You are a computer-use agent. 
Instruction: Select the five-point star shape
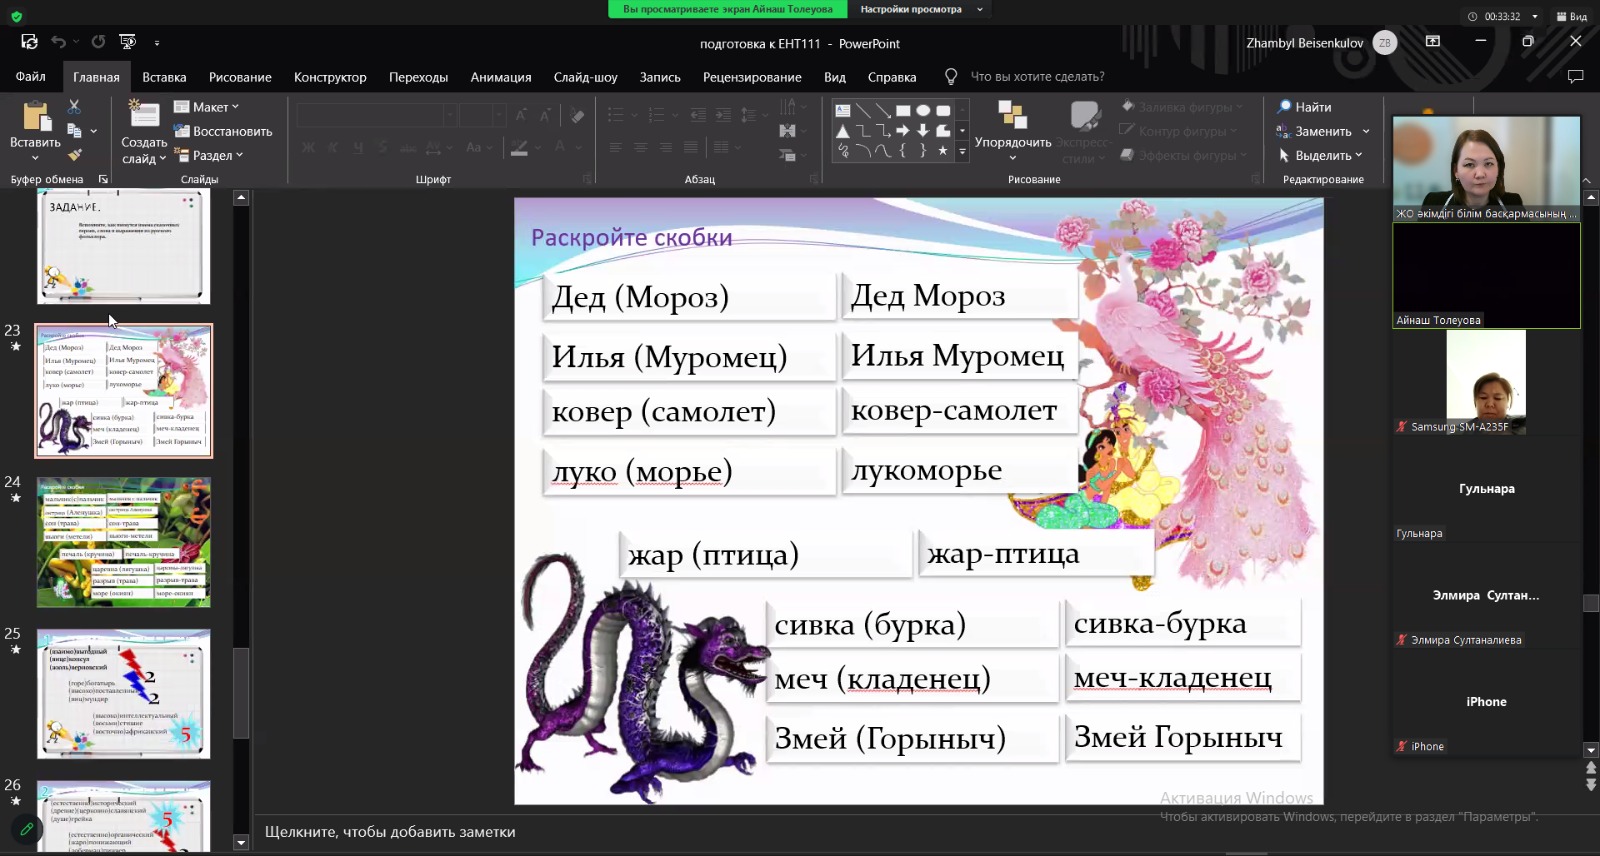(943, 151)
